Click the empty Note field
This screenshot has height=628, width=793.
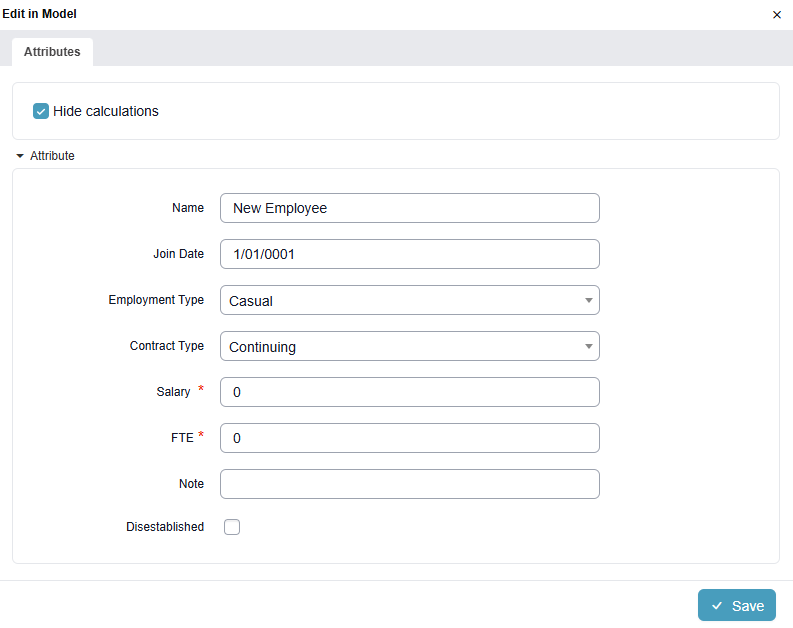coord(410,484)
